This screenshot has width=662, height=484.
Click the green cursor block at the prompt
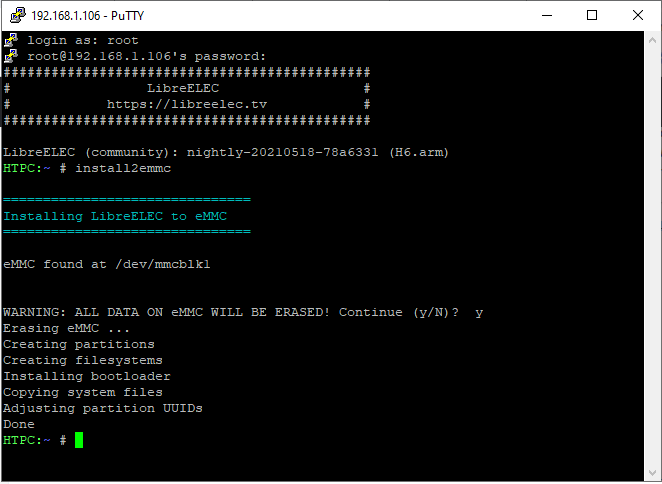tap(79, 440)
